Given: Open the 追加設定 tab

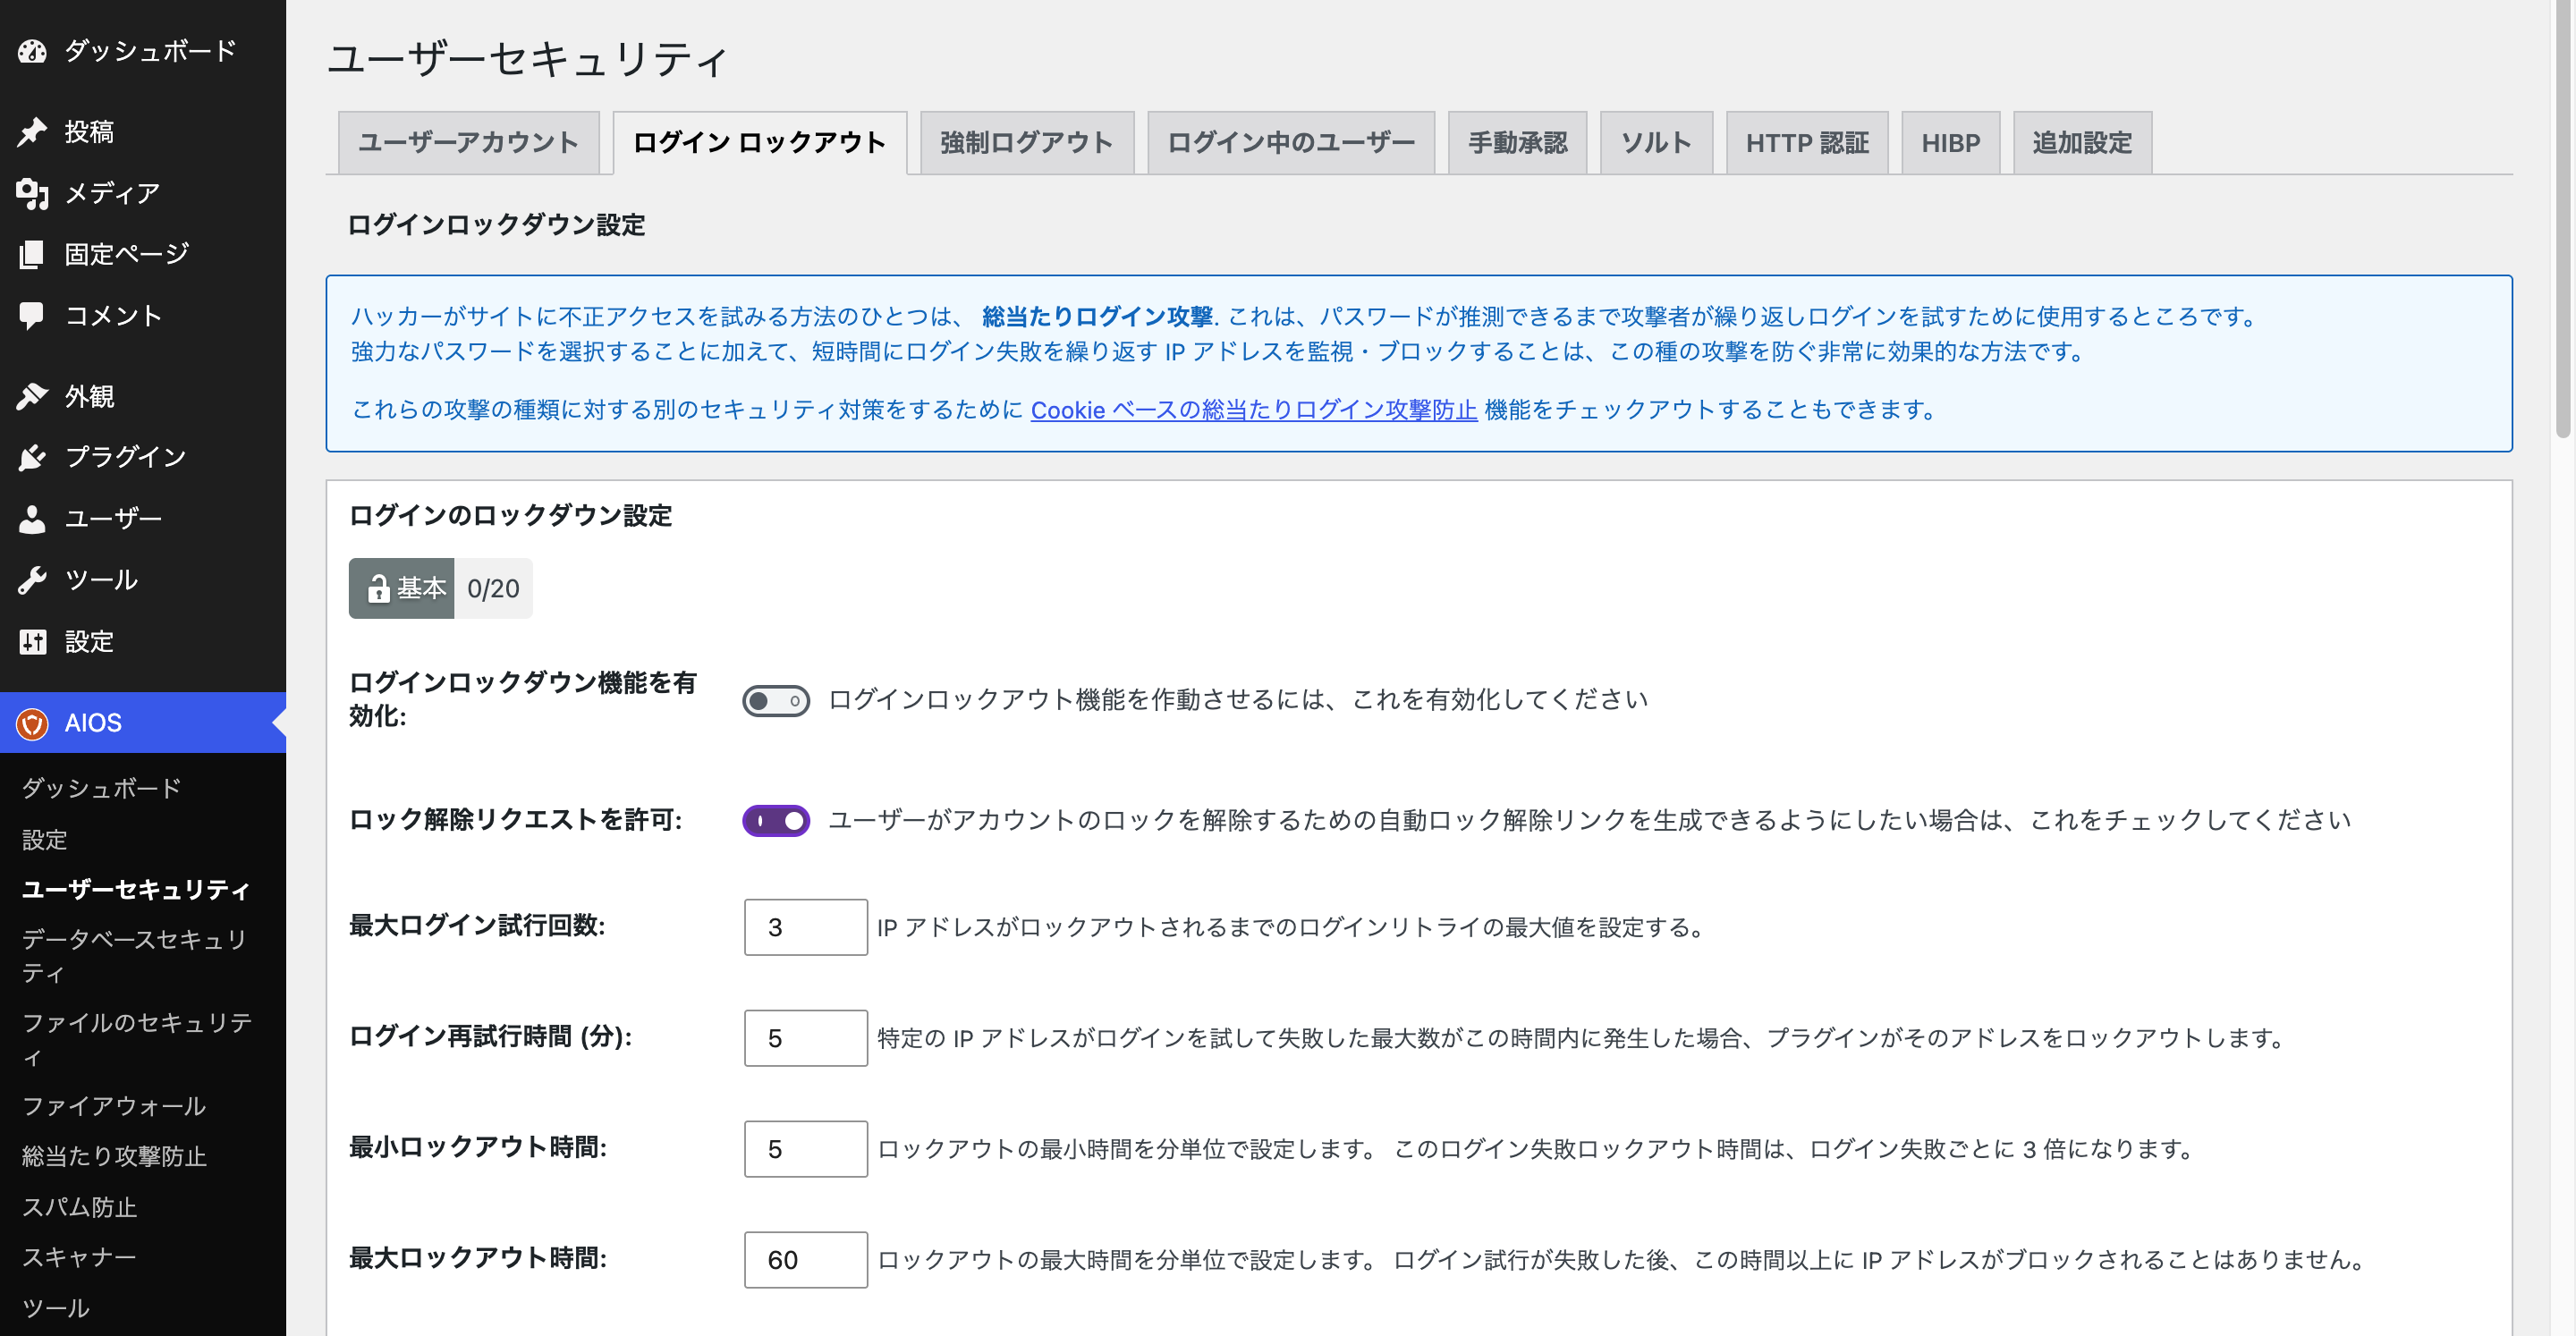Looking at the screenshot, I should (2083, 143).
